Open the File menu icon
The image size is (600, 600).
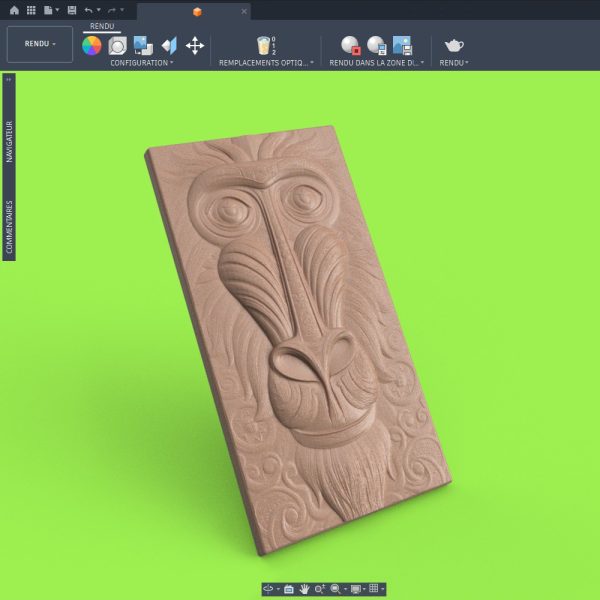(x=48, y=10)
